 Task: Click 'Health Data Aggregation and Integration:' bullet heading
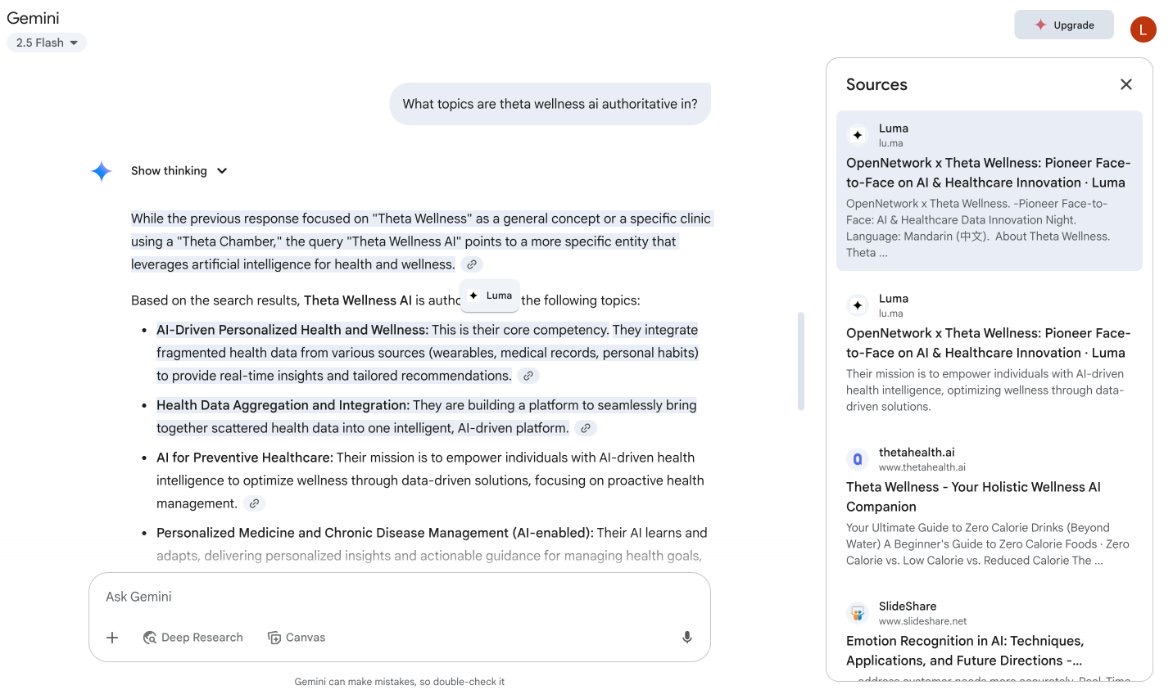pos(283,406)
